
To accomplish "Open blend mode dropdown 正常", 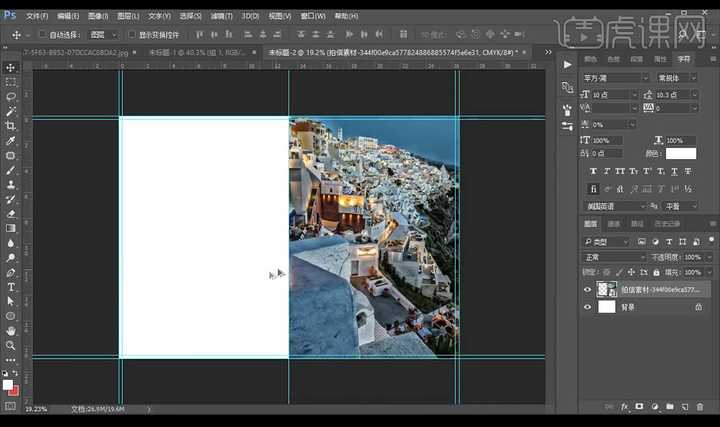I will coord(614,257).
